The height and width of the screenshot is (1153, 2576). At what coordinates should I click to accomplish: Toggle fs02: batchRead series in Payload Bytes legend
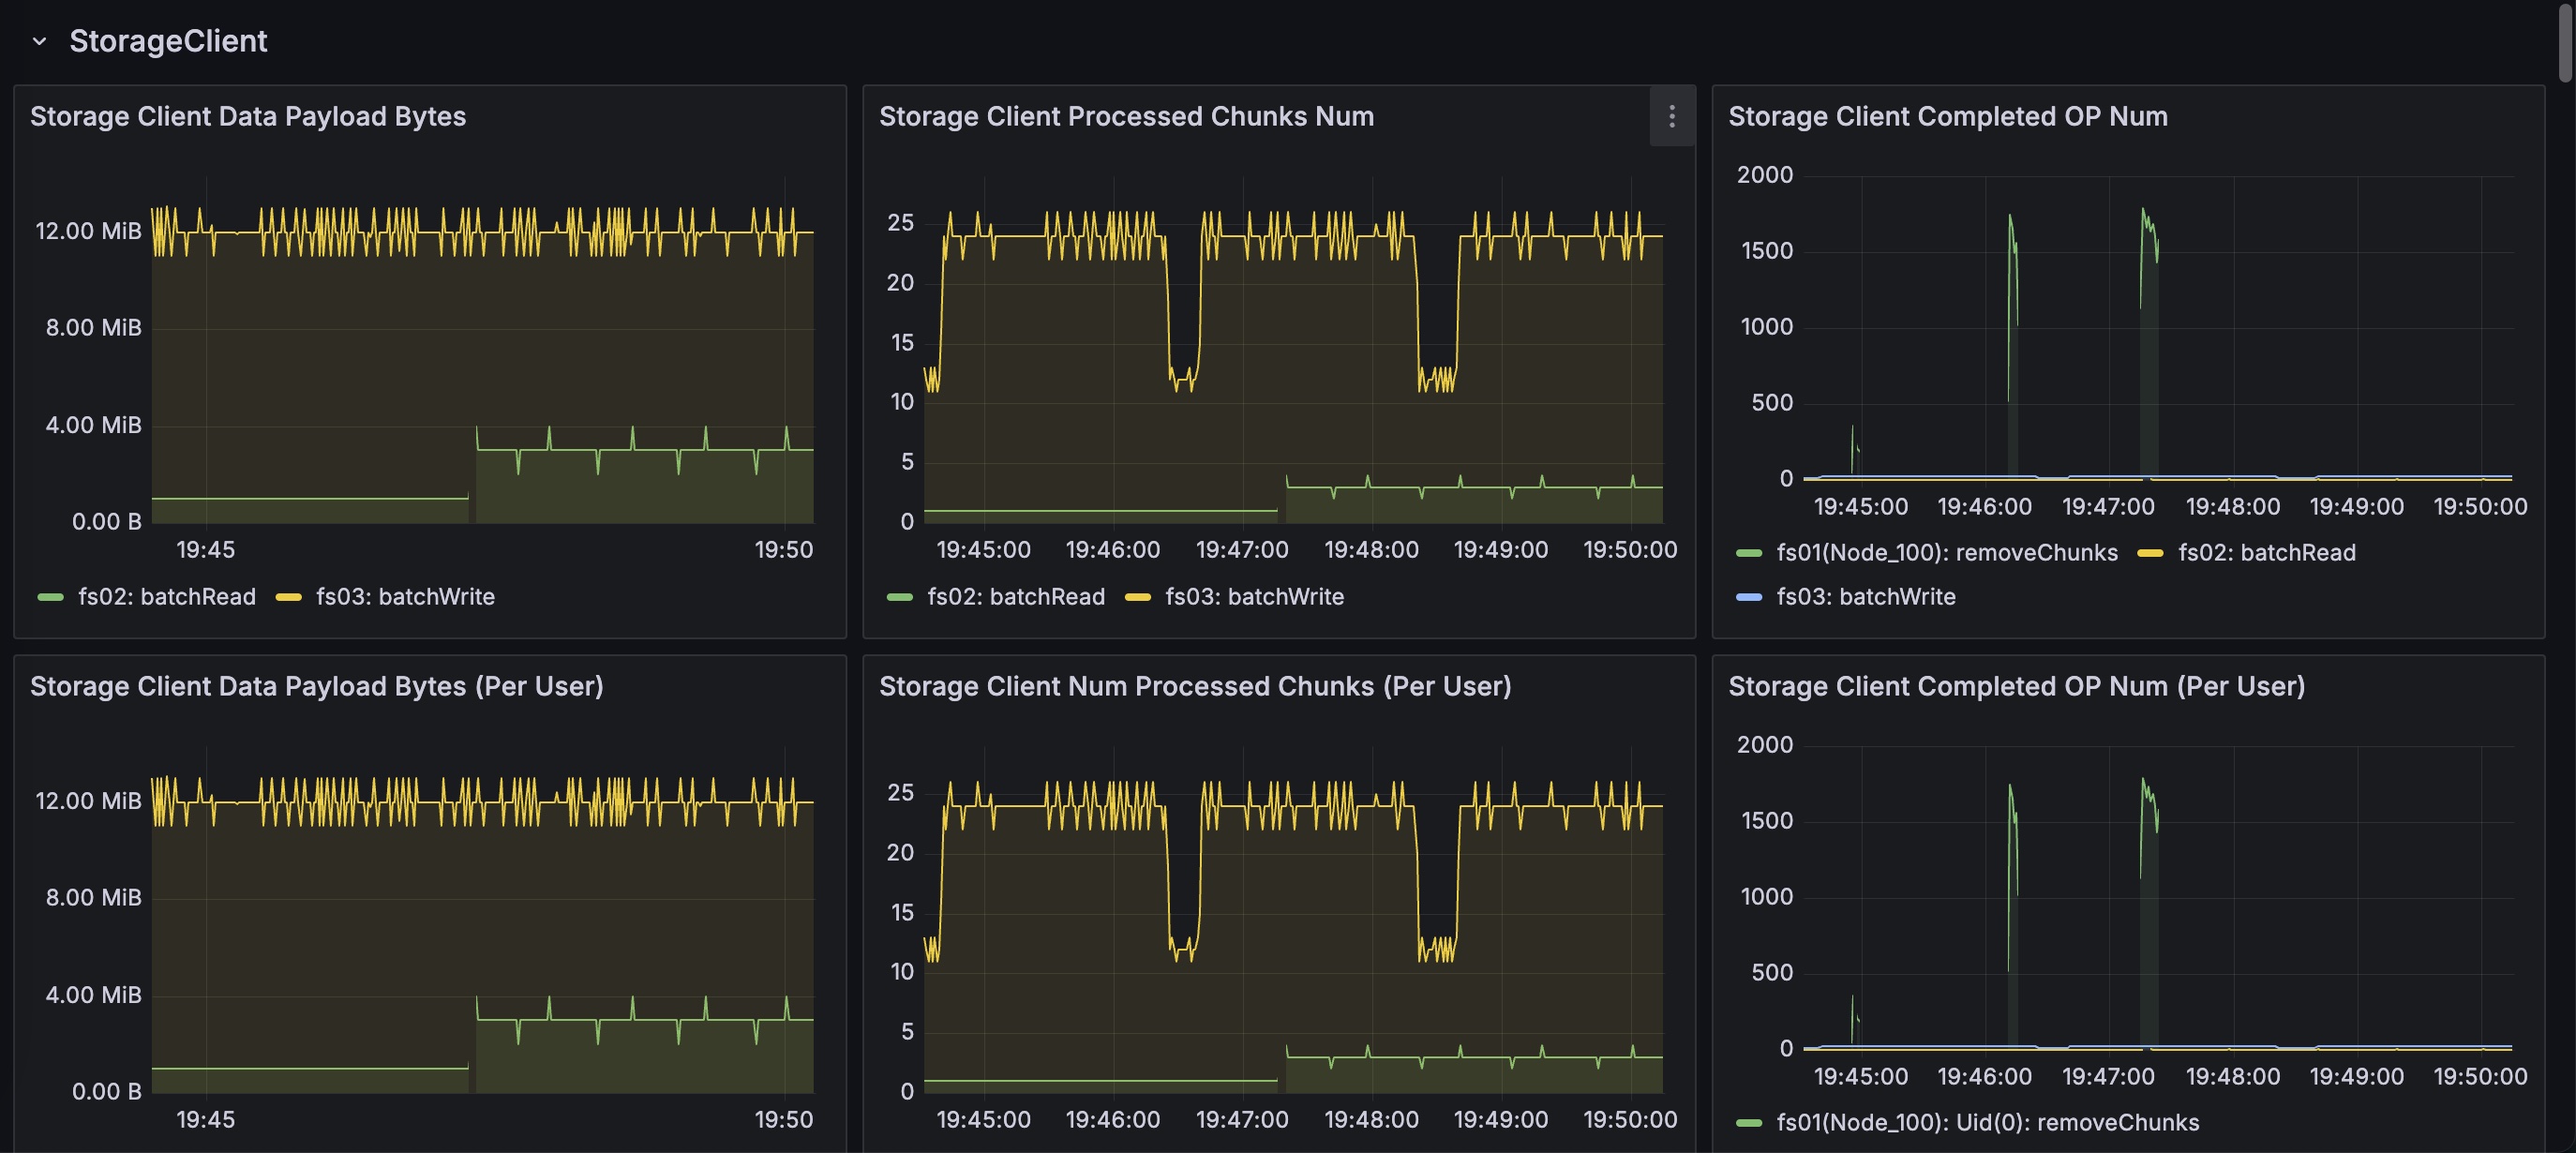tap(167, 596)
